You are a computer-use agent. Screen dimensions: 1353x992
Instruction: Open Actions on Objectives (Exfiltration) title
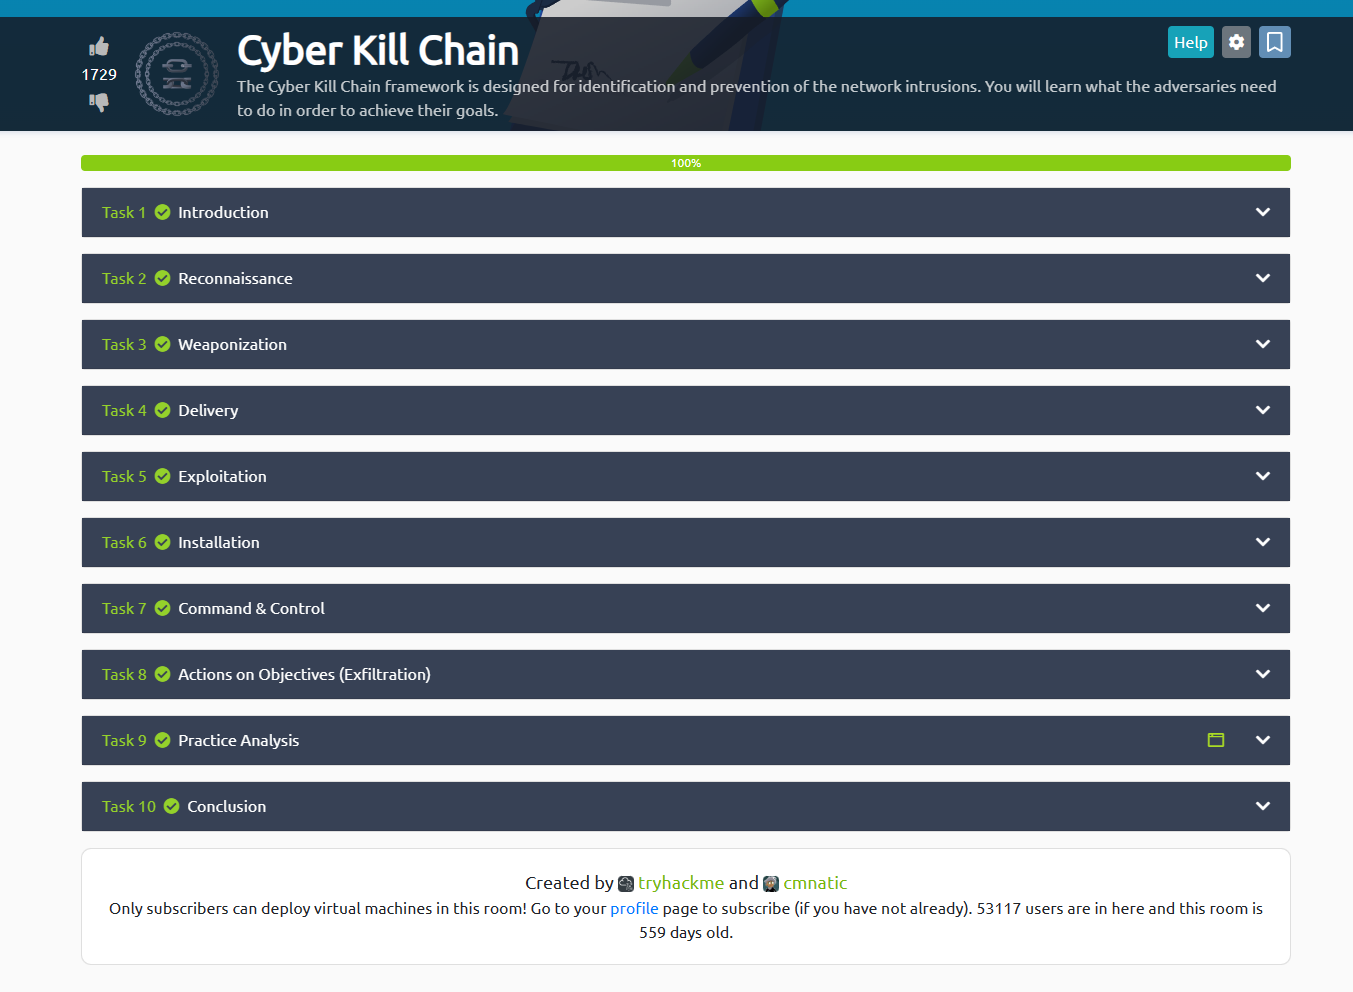click(304, 674)
